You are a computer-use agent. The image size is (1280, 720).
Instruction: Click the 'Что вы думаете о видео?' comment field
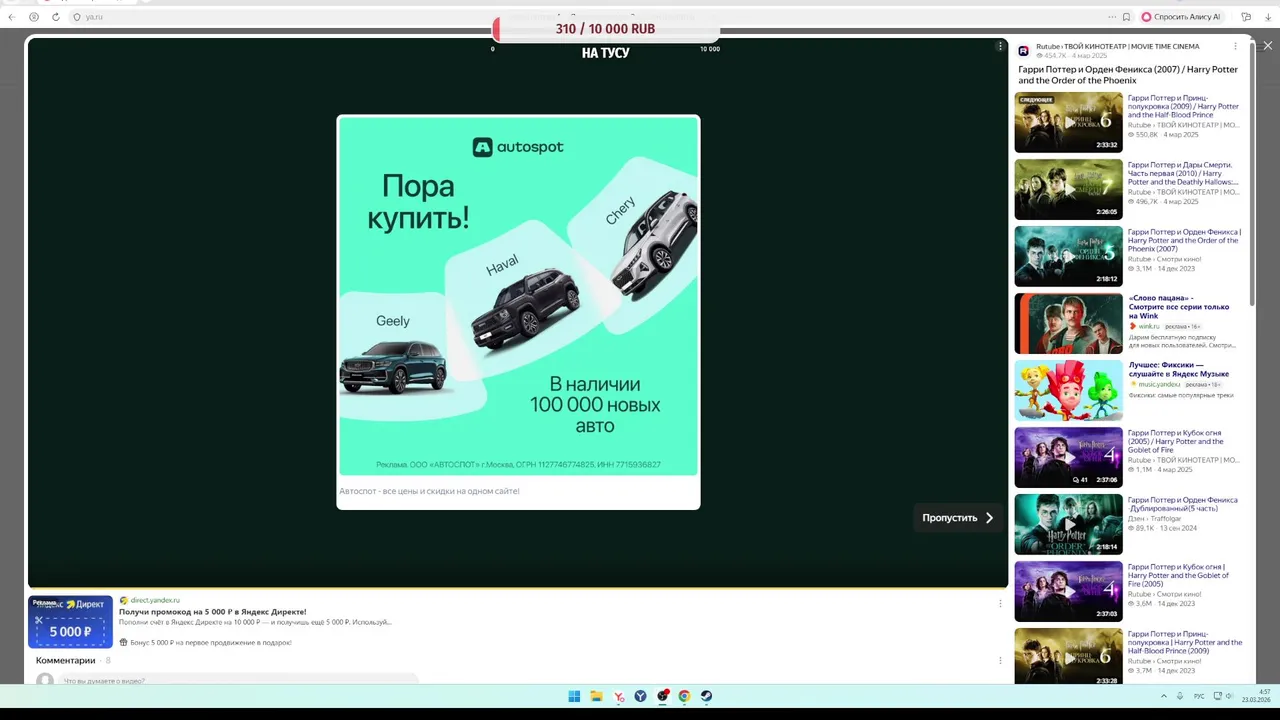(240, 680)
